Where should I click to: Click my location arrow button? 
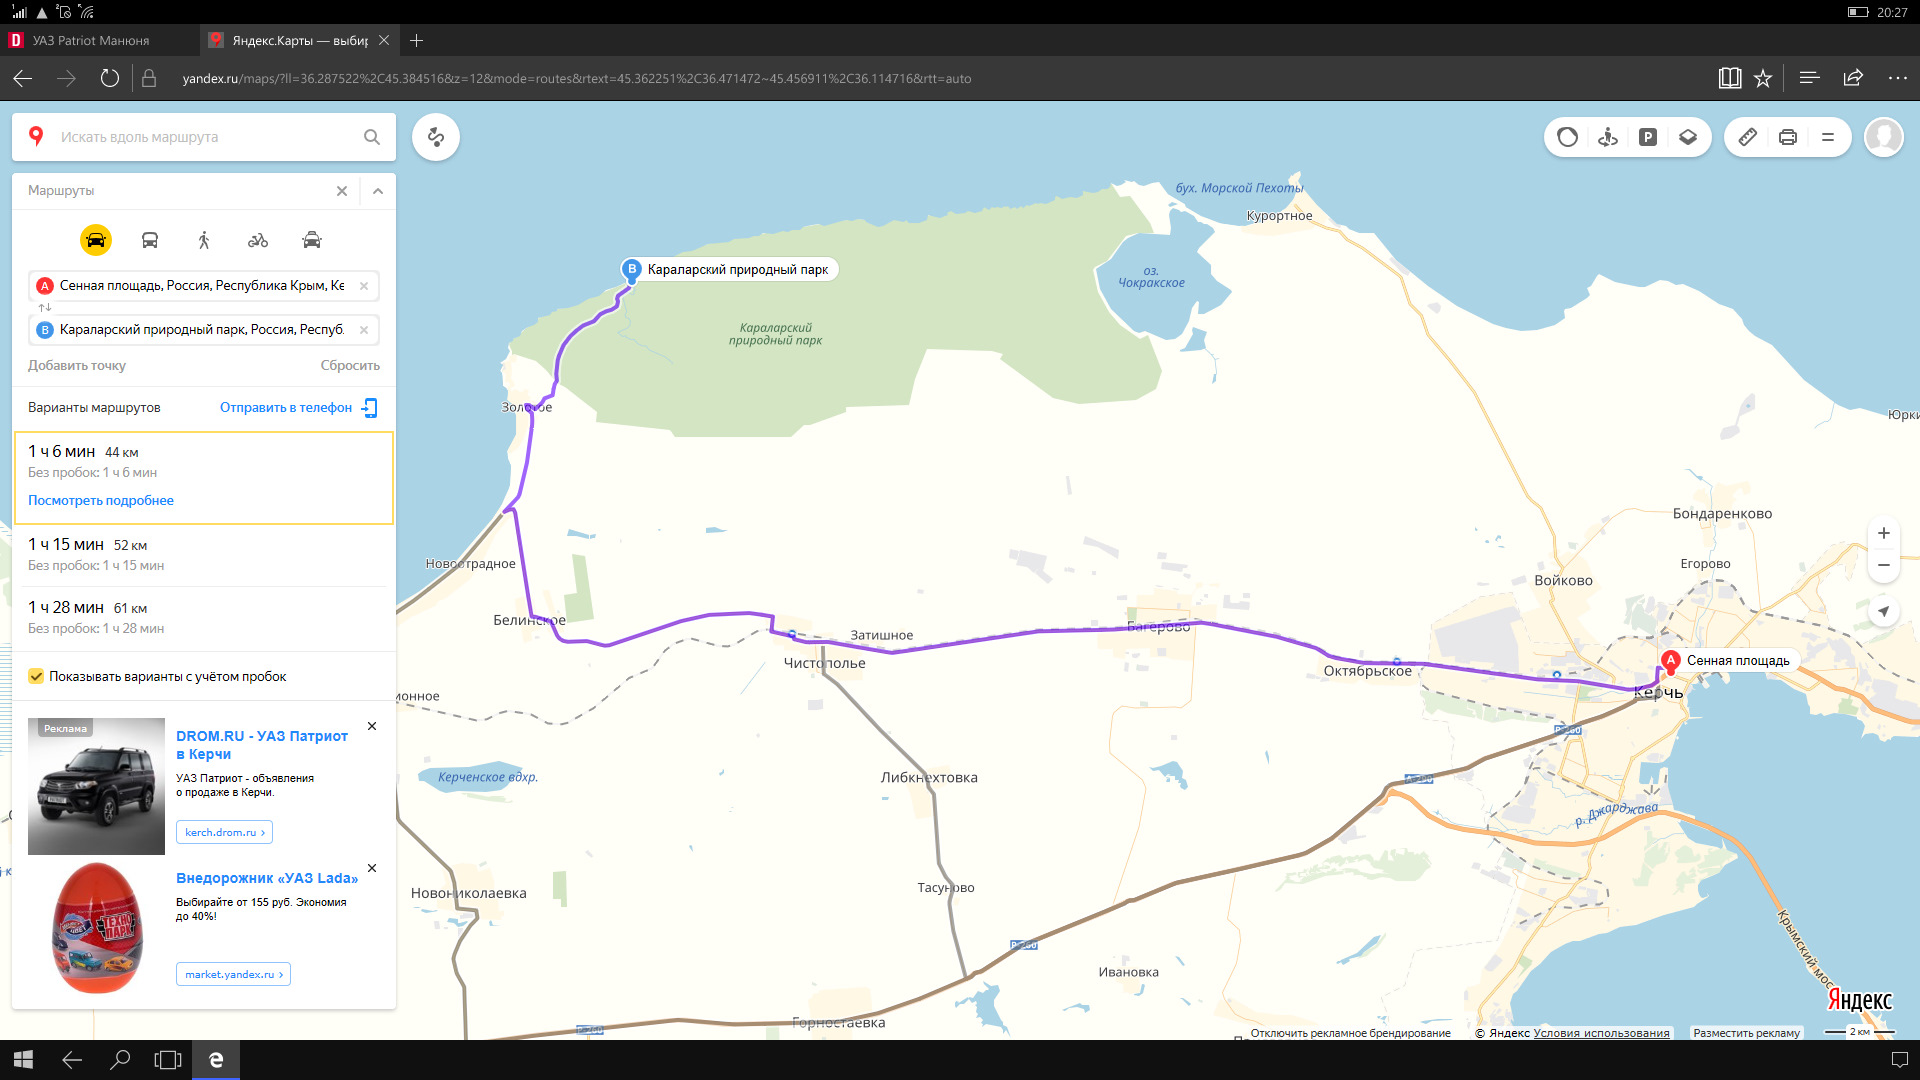point(1884,611)
